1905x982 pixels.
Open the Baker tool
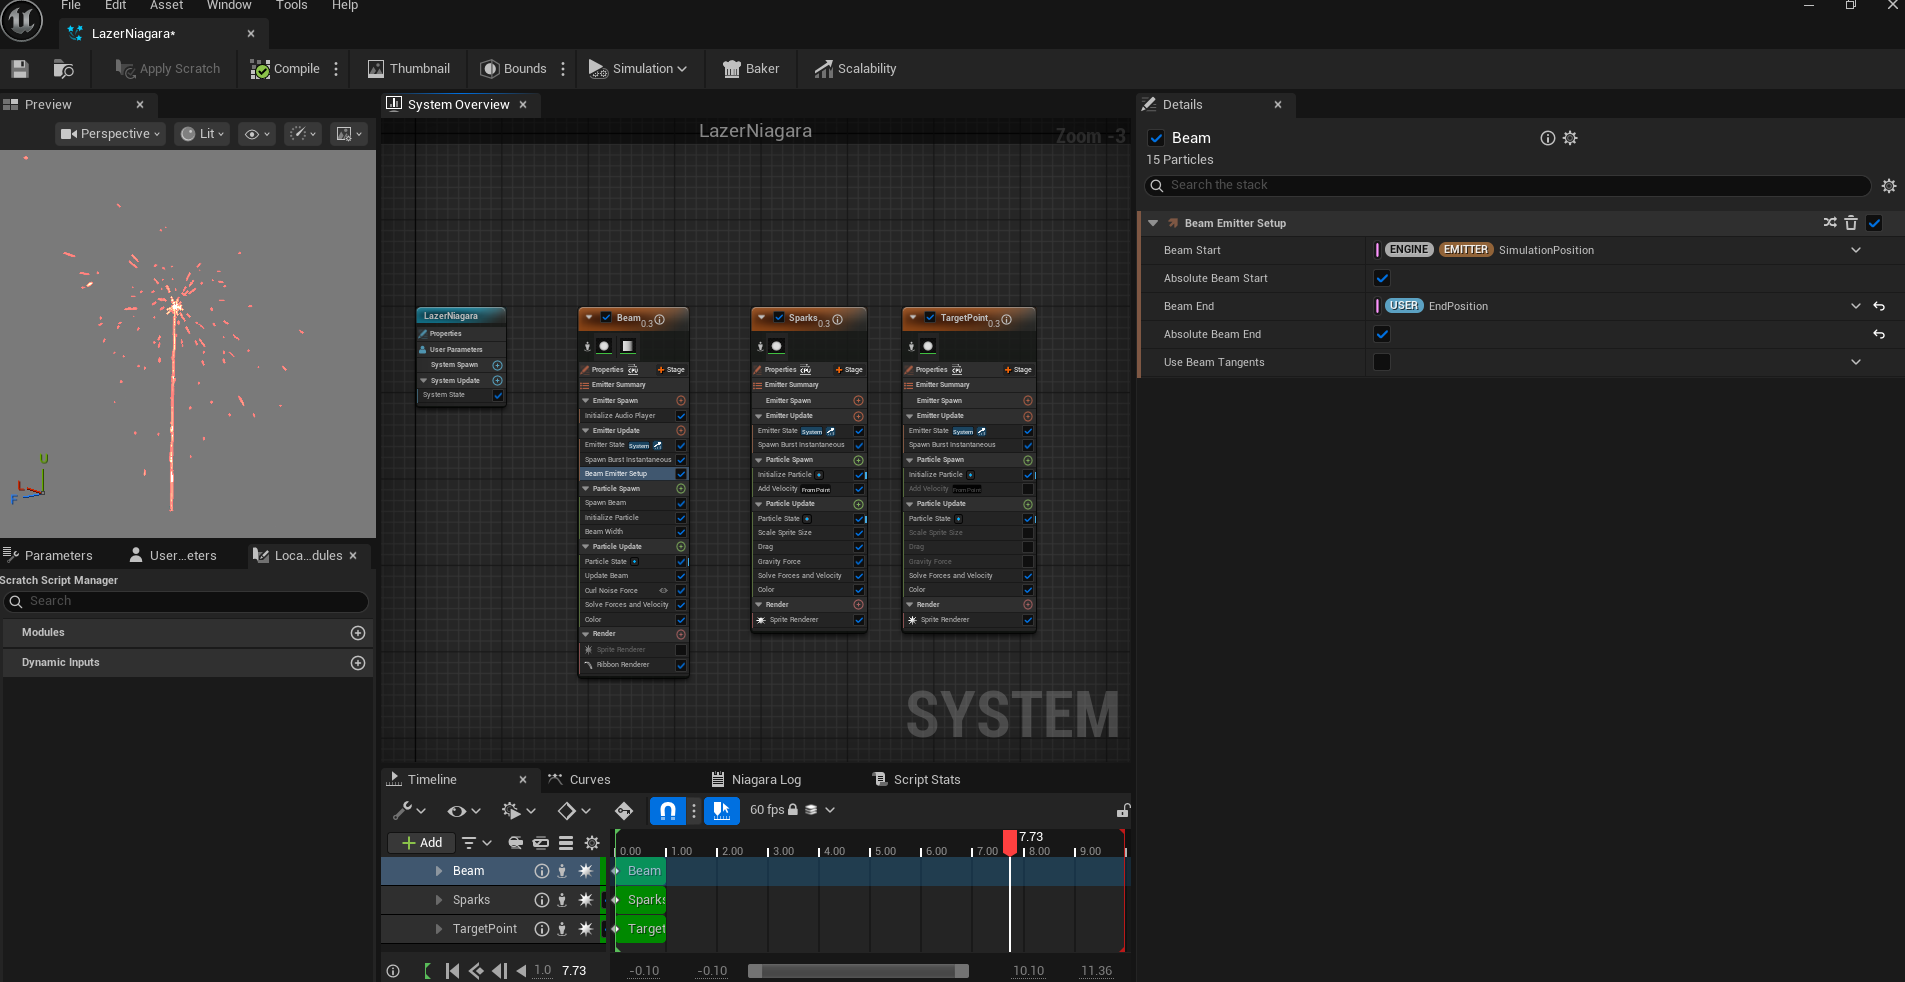click(750, 69)
